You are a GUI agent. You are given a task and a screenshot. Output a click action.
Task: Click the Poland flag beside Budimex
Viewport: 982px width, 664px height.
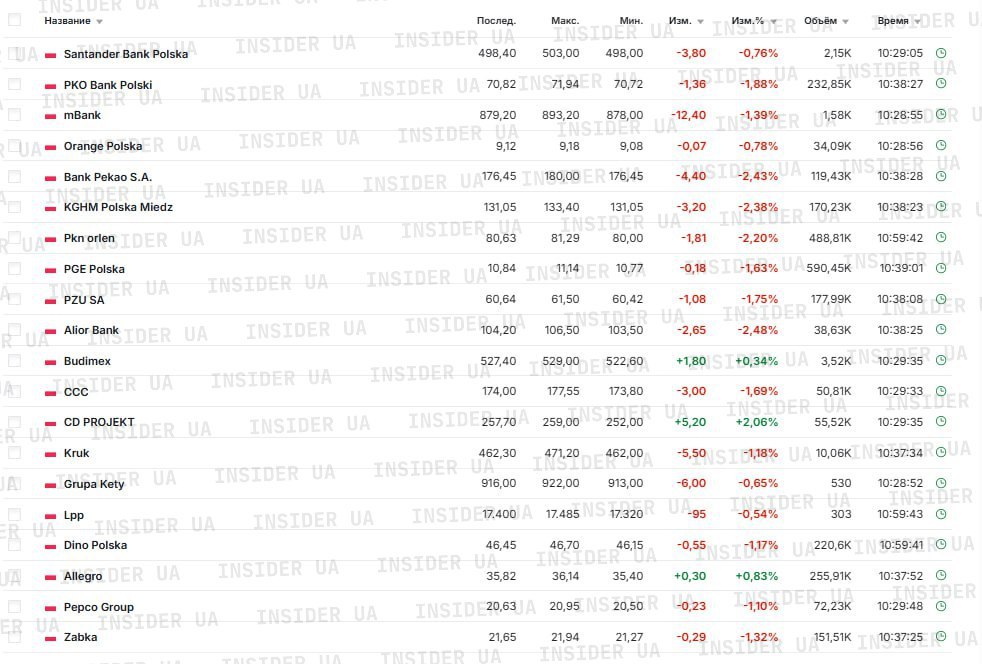50,362
